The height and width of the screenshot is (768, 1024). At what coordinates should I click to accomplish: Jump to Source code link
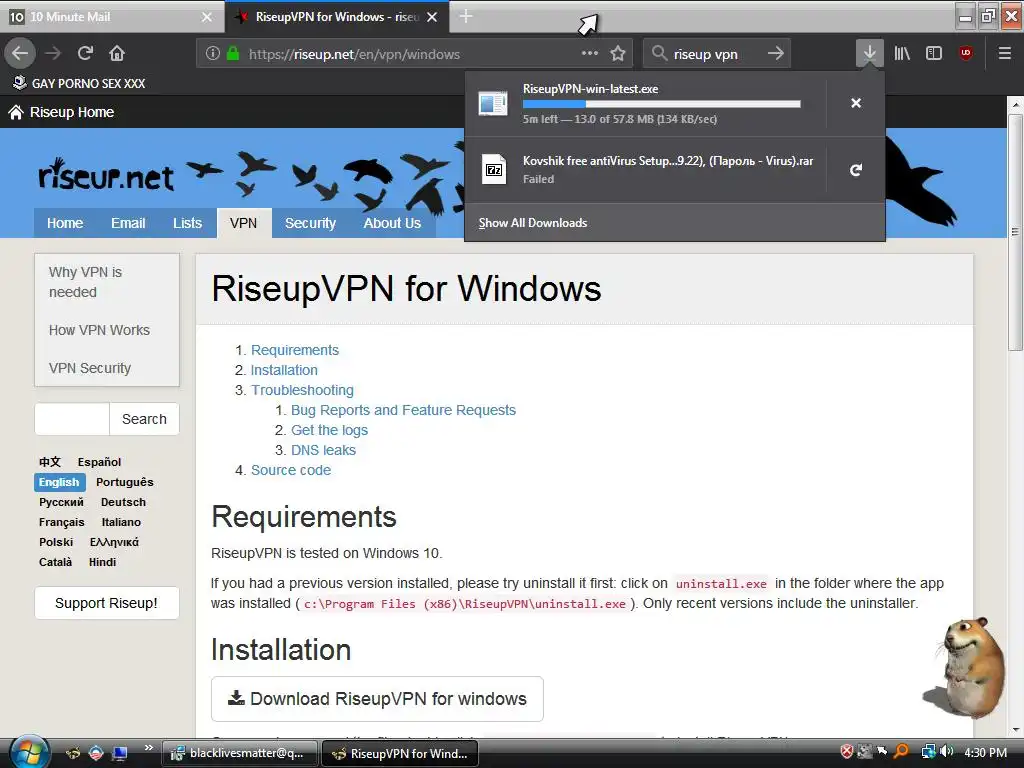[x=291, y=470]
